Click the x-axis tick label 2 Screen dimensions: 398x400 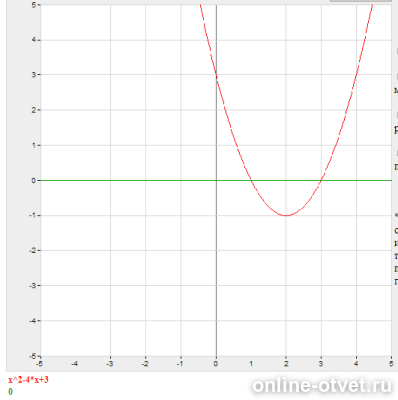pos(286,363)
